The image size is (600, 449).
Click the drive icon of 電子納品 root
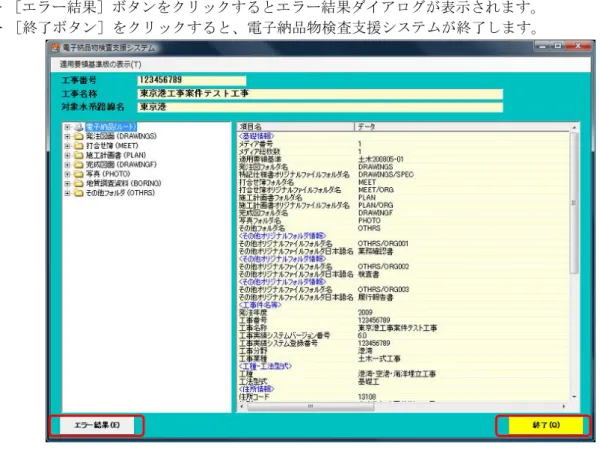(x=78, y=127)
